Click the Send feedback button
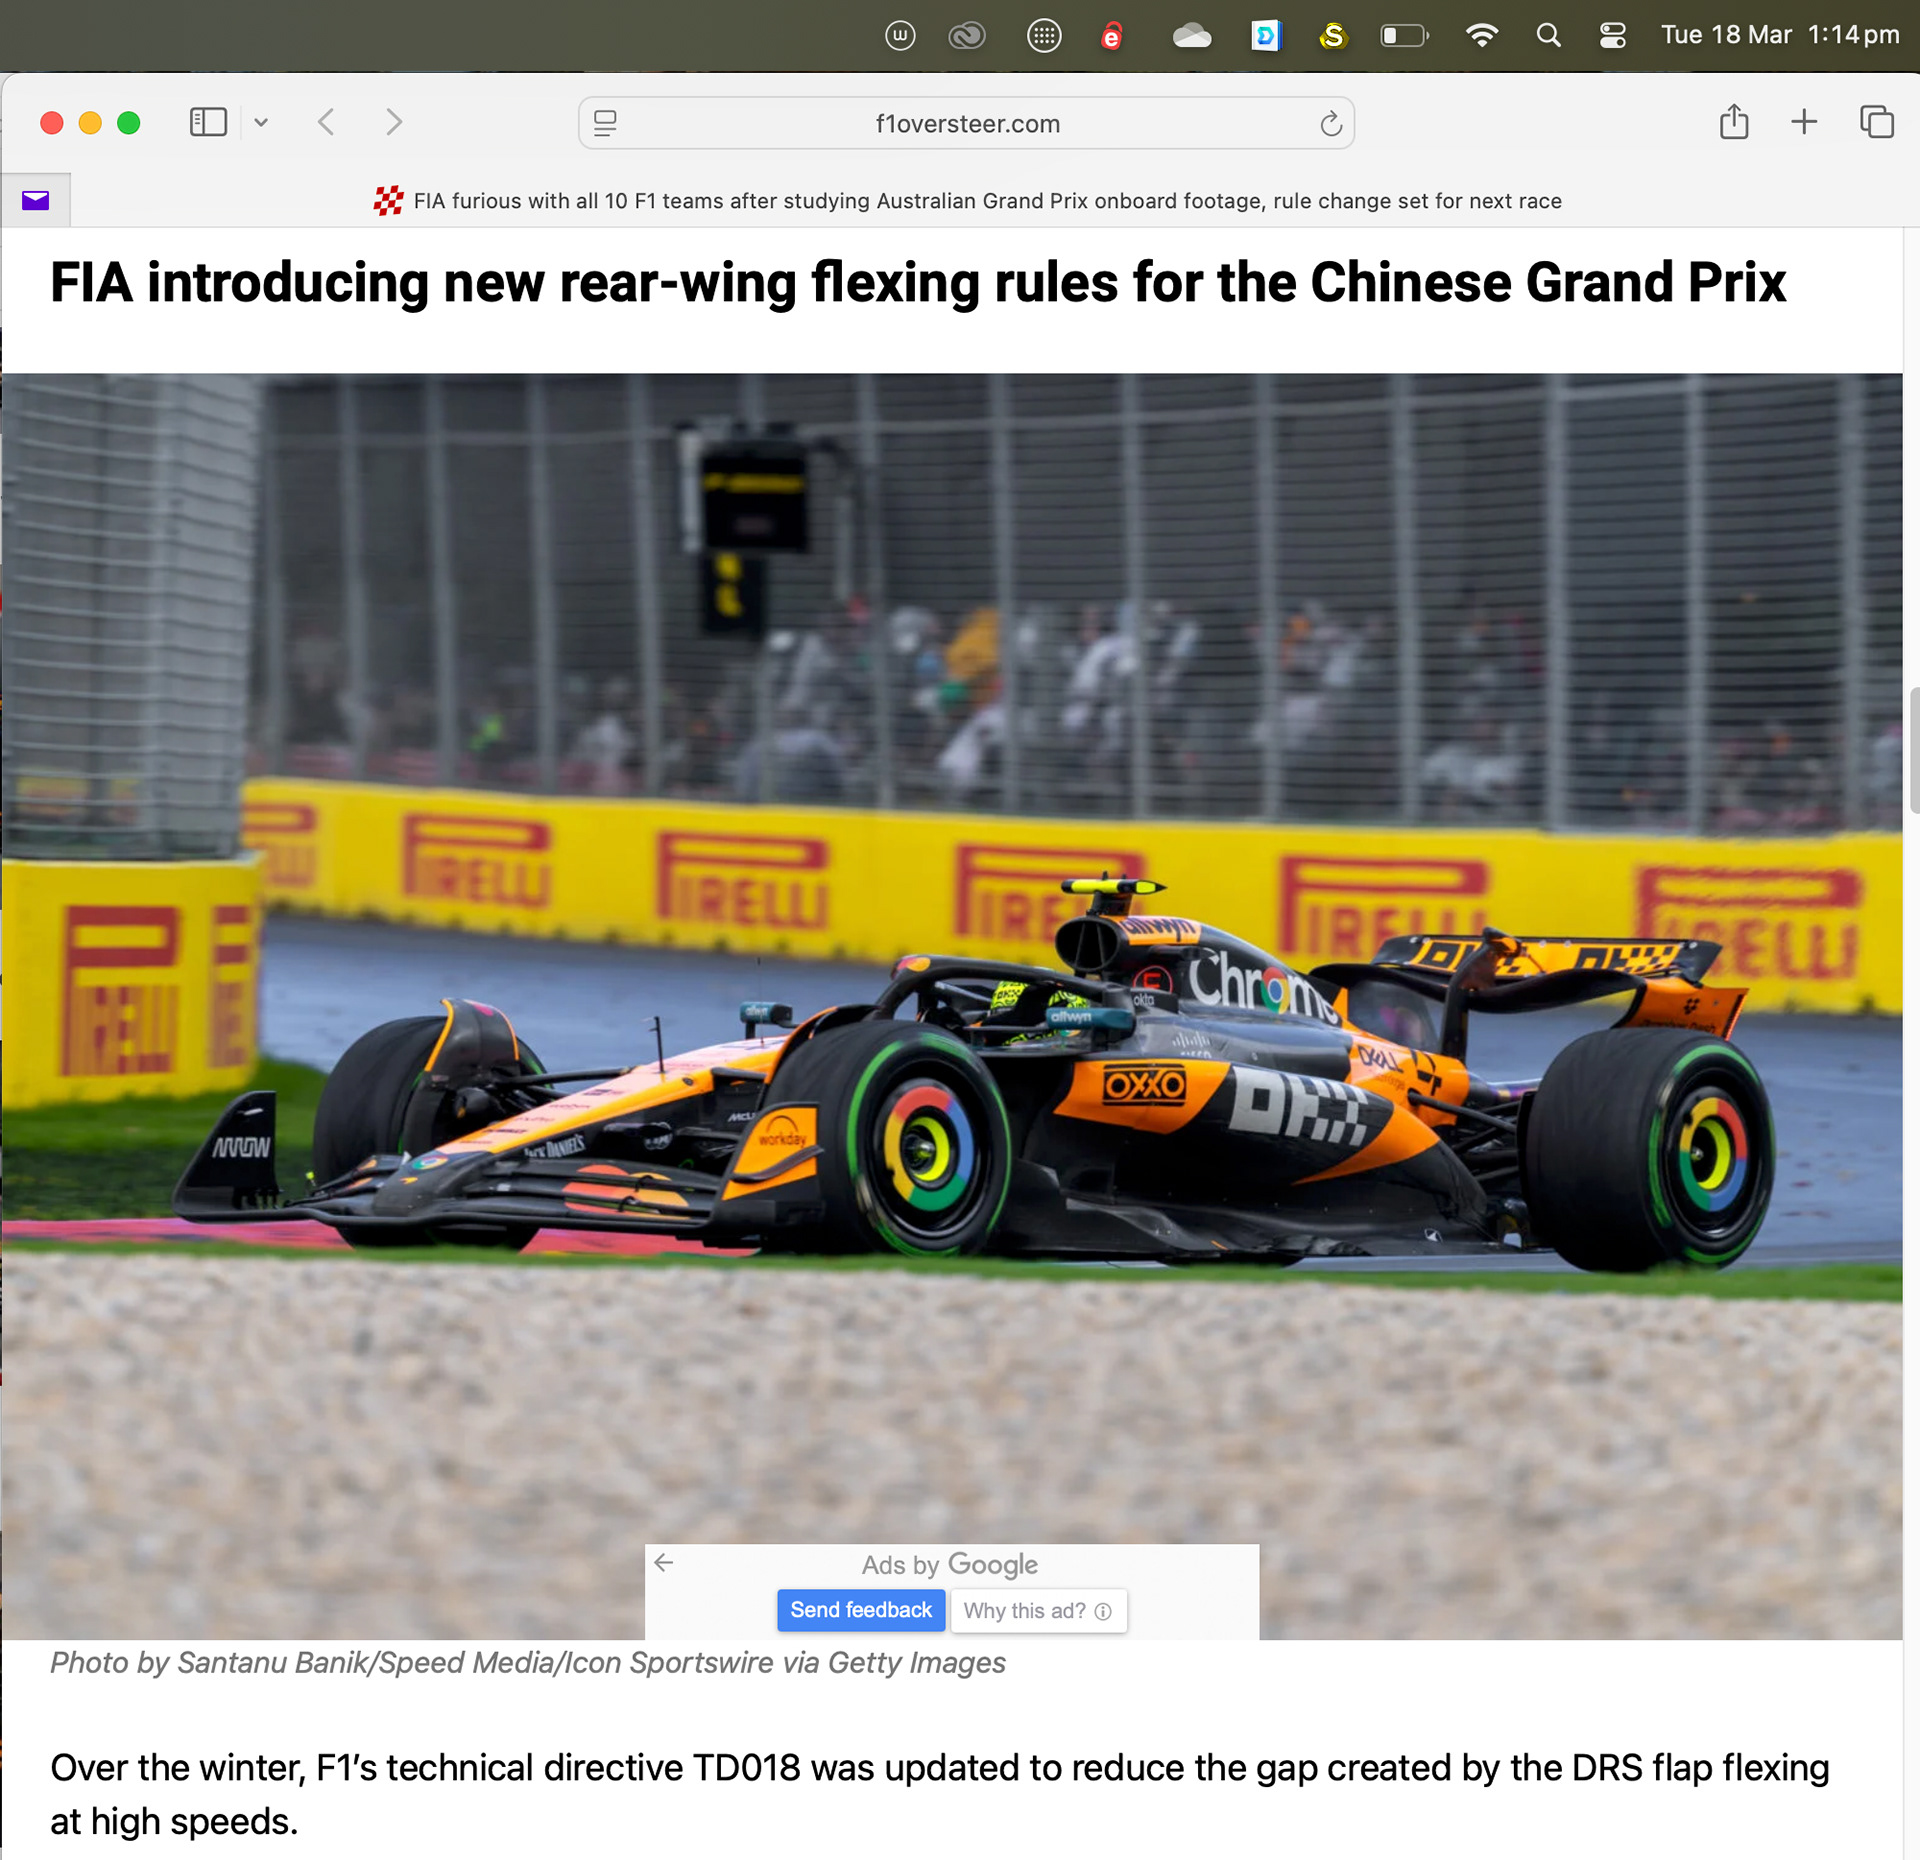 [x=861, y=1610]
